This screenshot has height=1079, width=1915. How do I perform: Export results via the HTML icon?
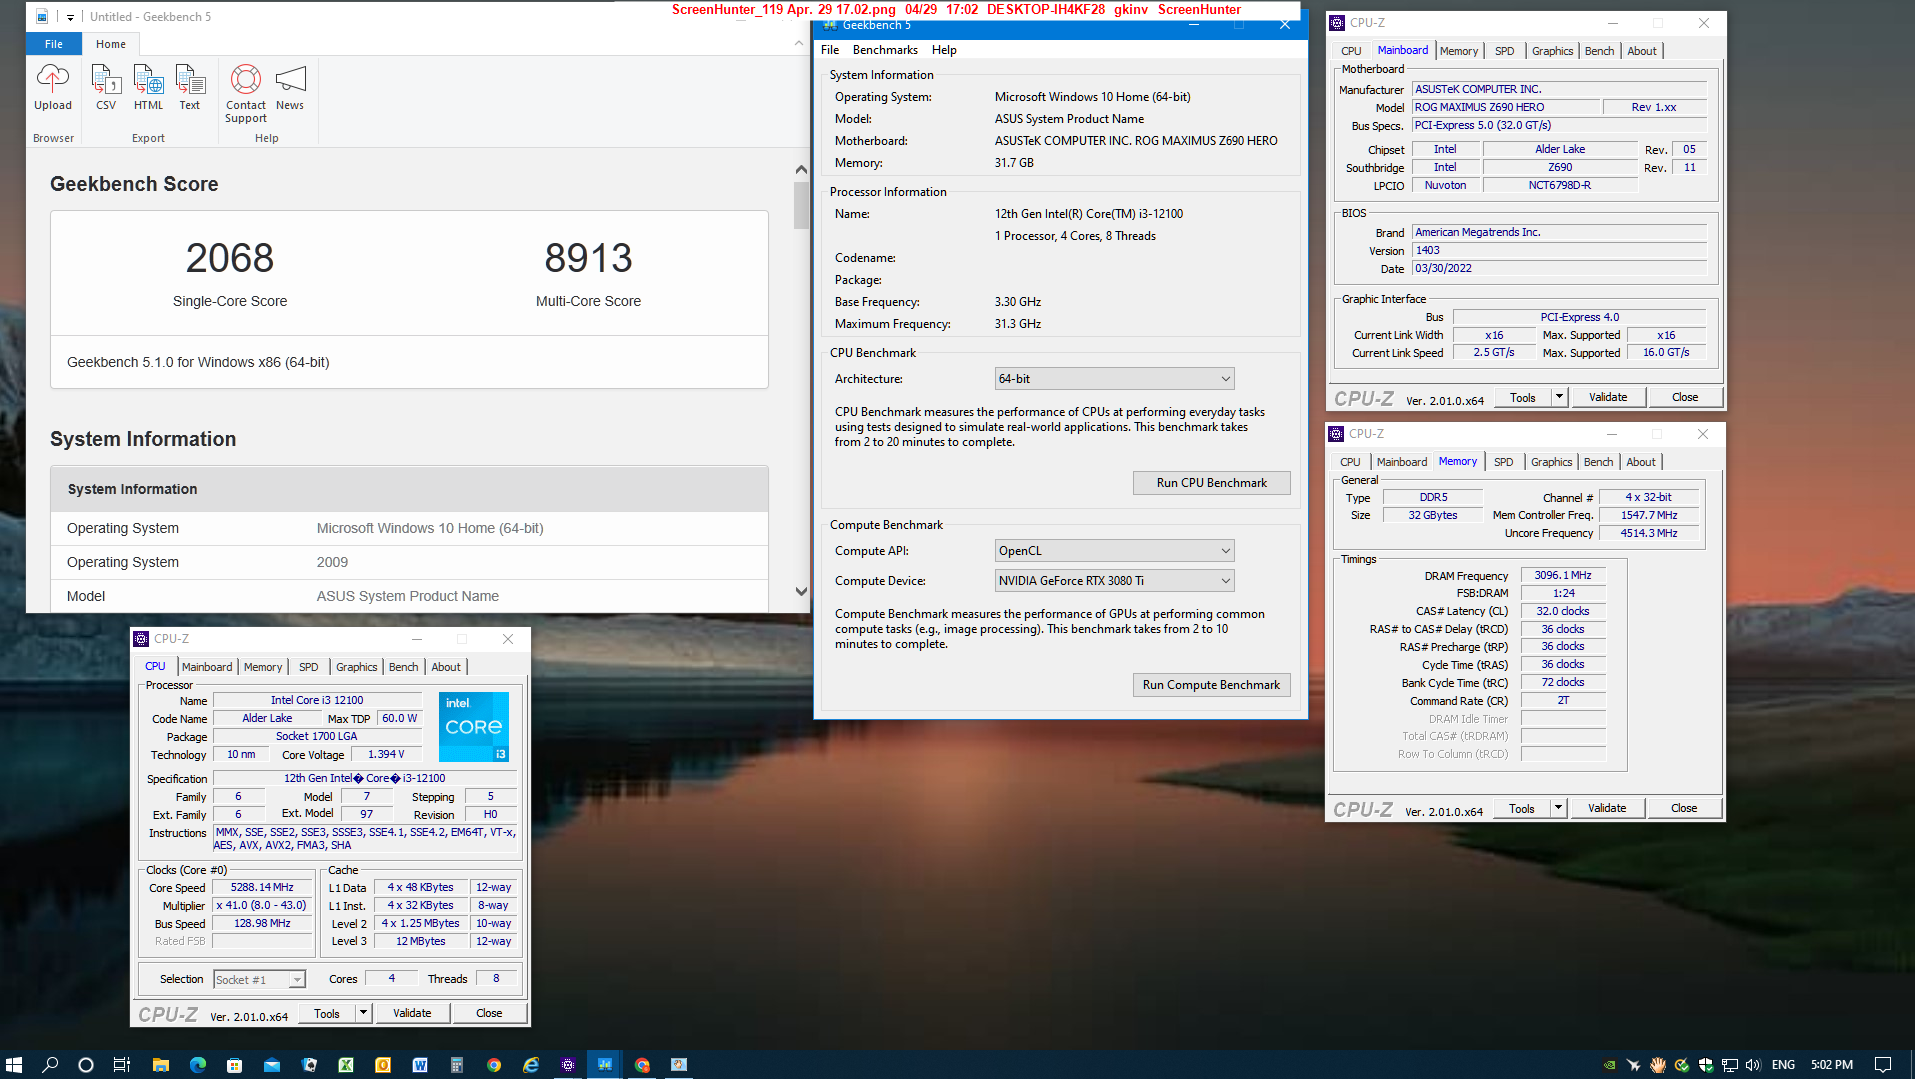coord(148,79)
